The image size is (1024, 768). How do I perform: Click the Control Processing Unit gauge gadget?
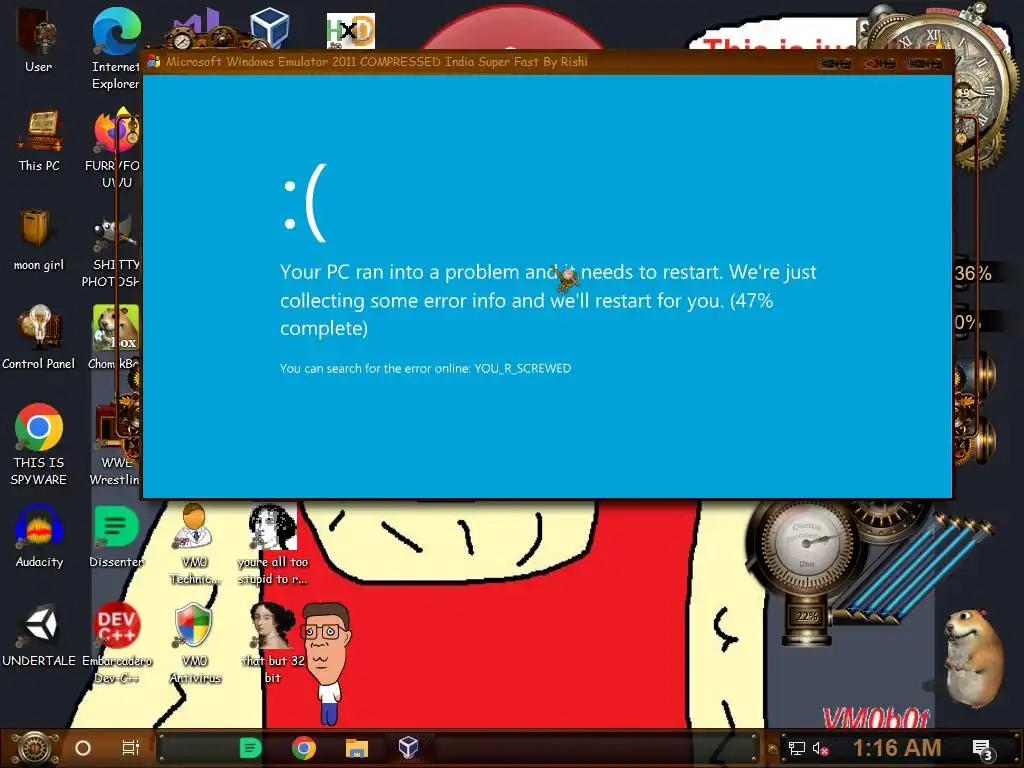808,545
